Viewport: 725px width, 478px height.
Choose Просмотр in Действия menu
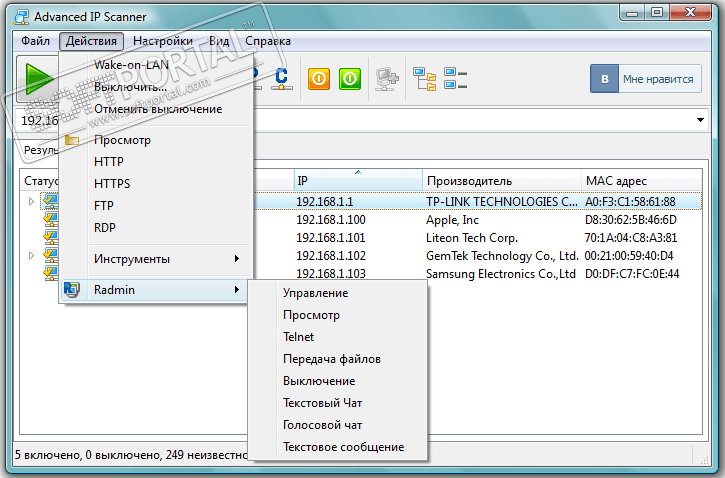(156, 140)
